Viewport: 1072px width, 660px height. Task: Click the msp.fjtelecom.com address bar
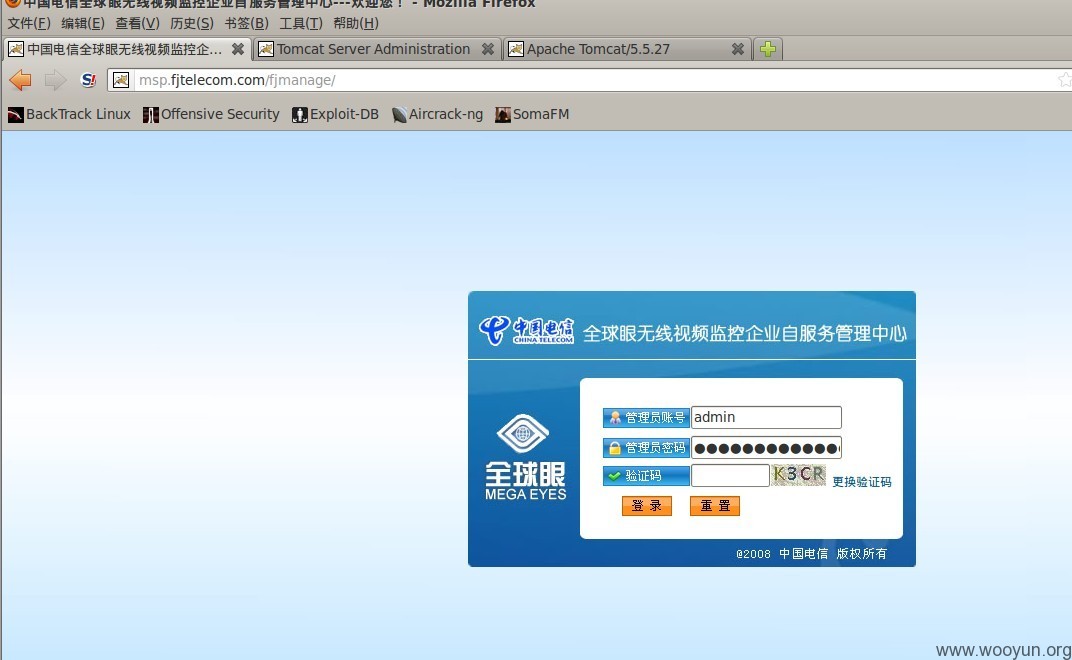click(591, 80)
